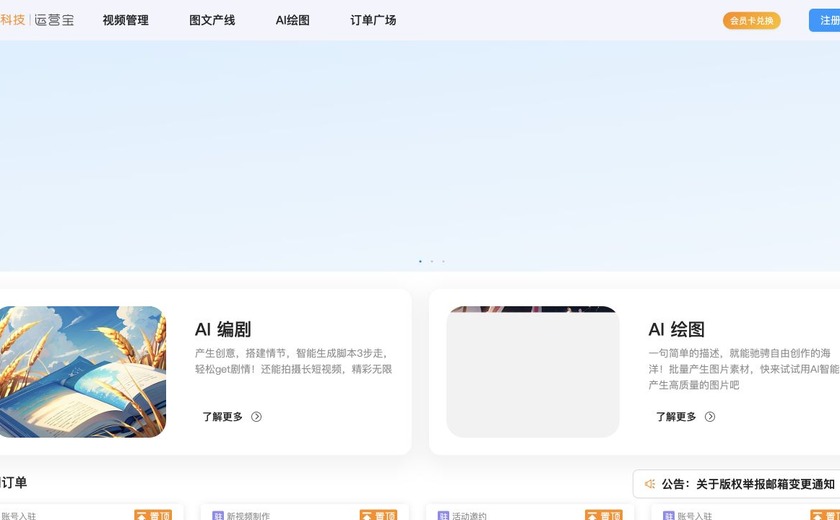The height and width of the screenshot is (520, 840).
Task: Select the third carousel dot
Action: pyautogui.click(x=443, y=261)
